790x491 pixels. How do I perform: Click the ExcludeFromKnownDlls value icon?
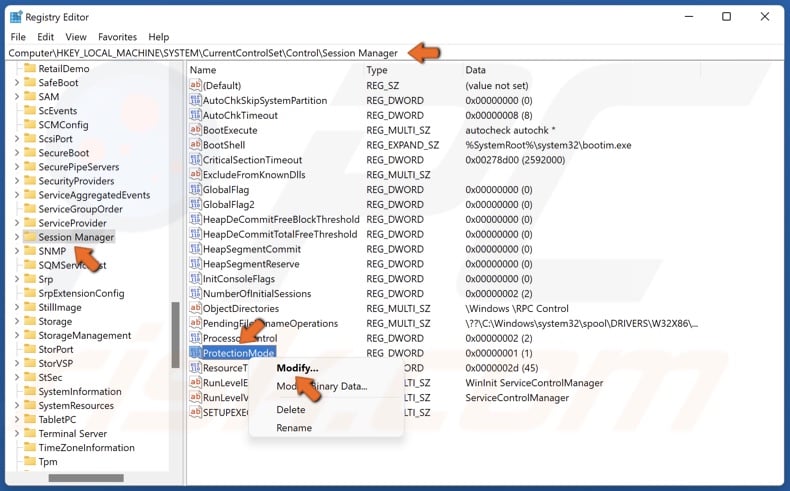tap(195, 174)
